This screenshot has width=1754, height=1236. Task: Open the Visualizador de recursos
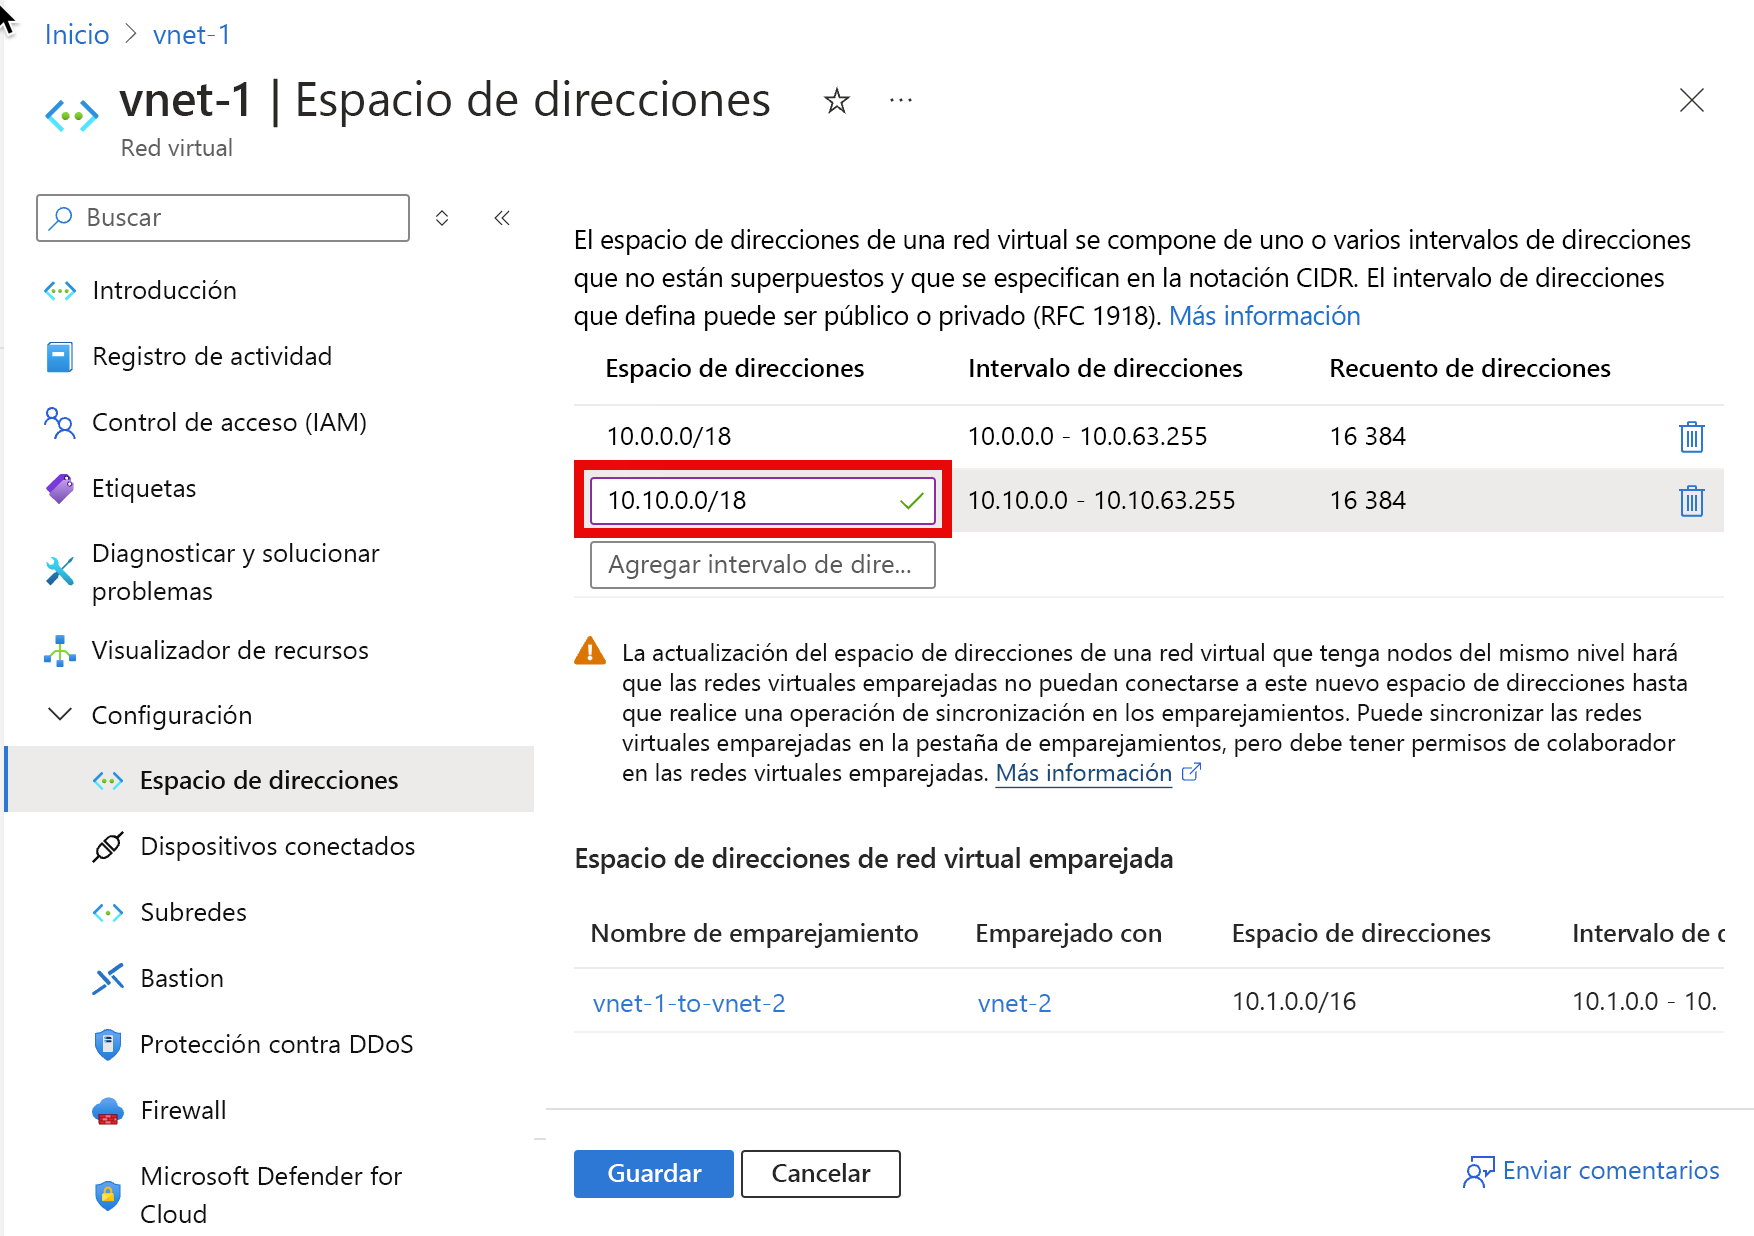coord(229,650)
